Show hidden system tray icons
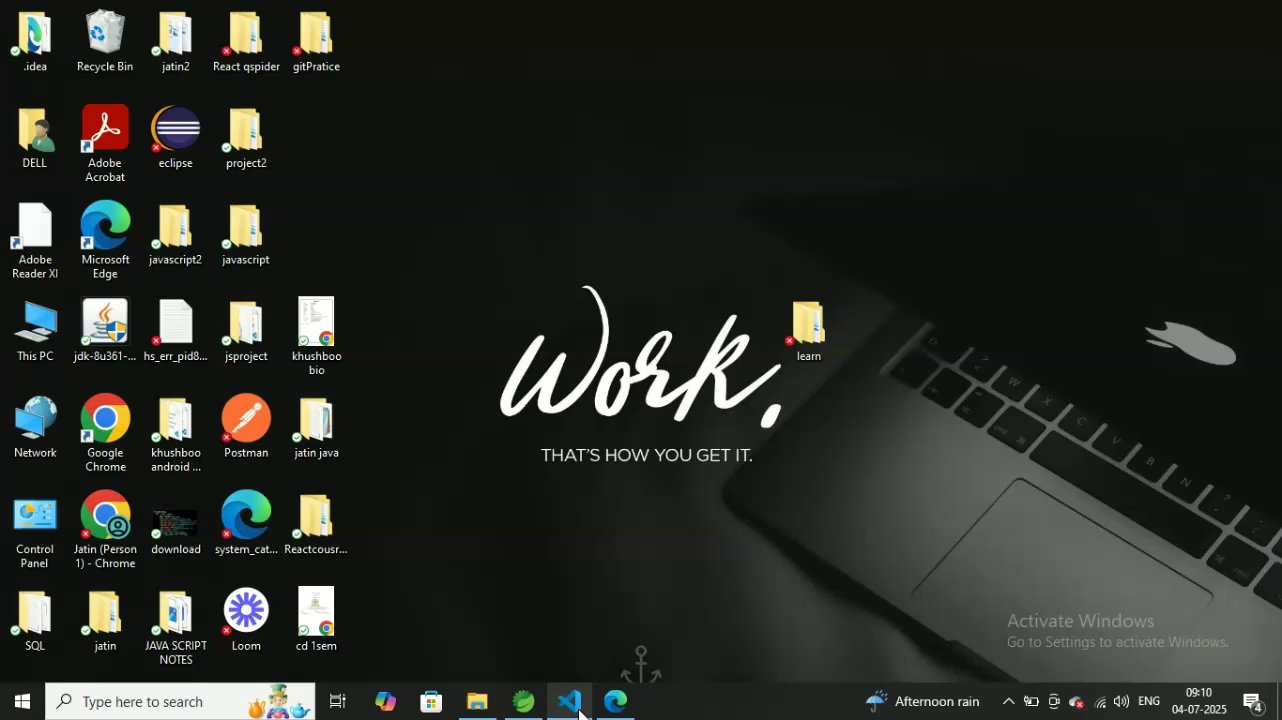Image resolution: width=1282 pixels, height=720 pixels. [x=1008, y=702]
